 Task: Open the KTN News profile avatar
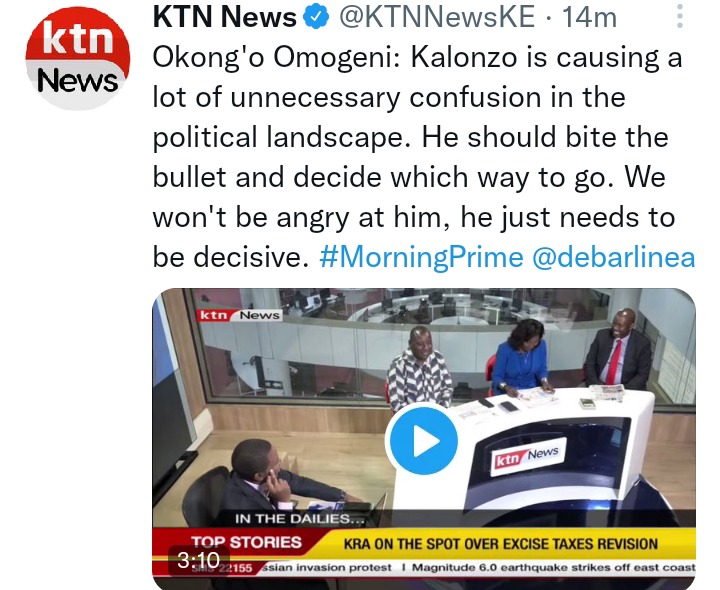click(x=78, y=58)
